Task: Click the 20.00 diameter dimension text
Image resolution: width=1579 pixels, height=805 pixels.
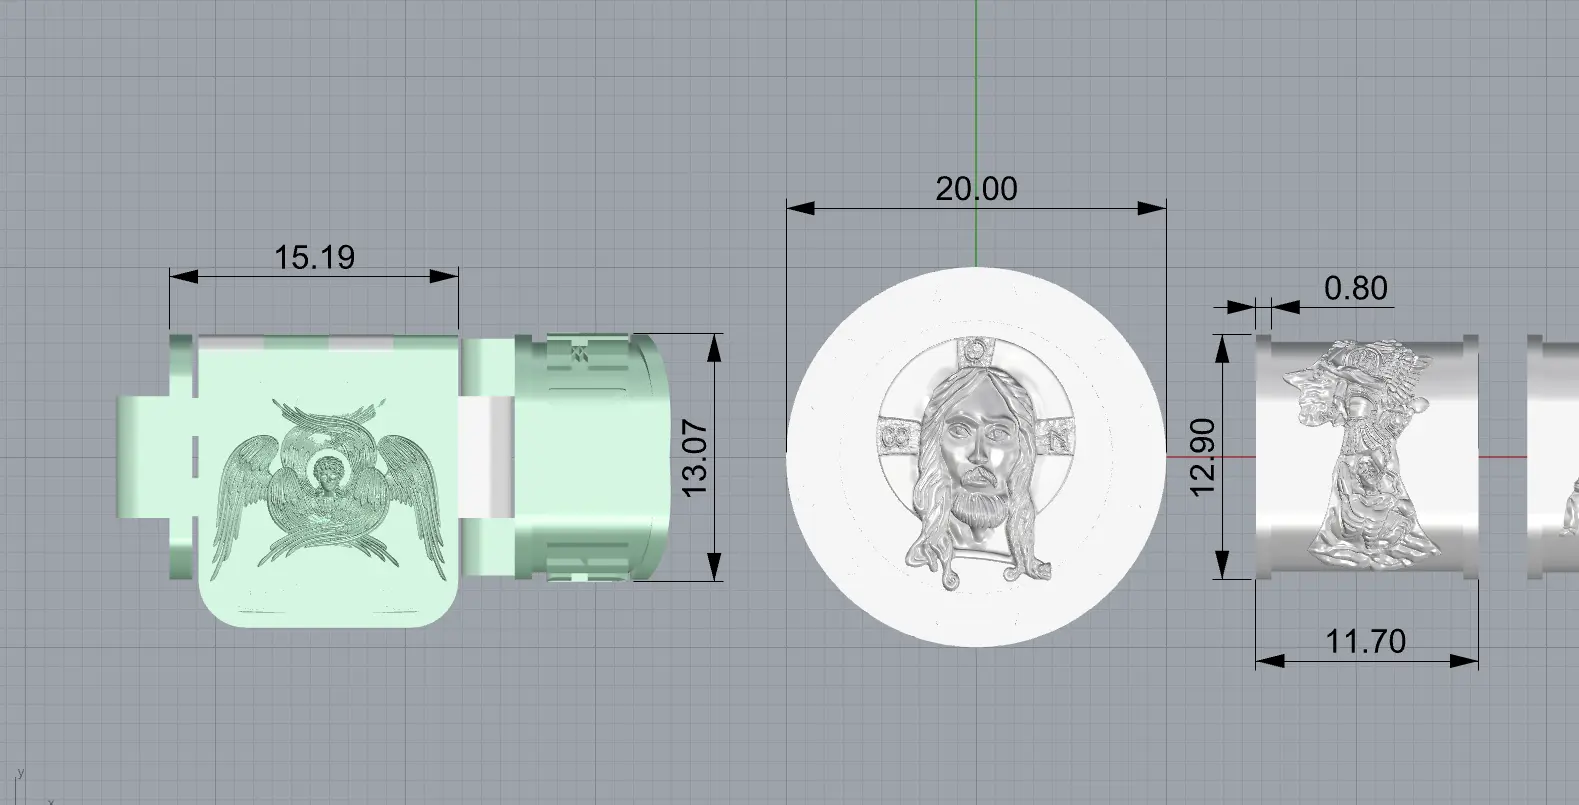Action: (976, 188)
